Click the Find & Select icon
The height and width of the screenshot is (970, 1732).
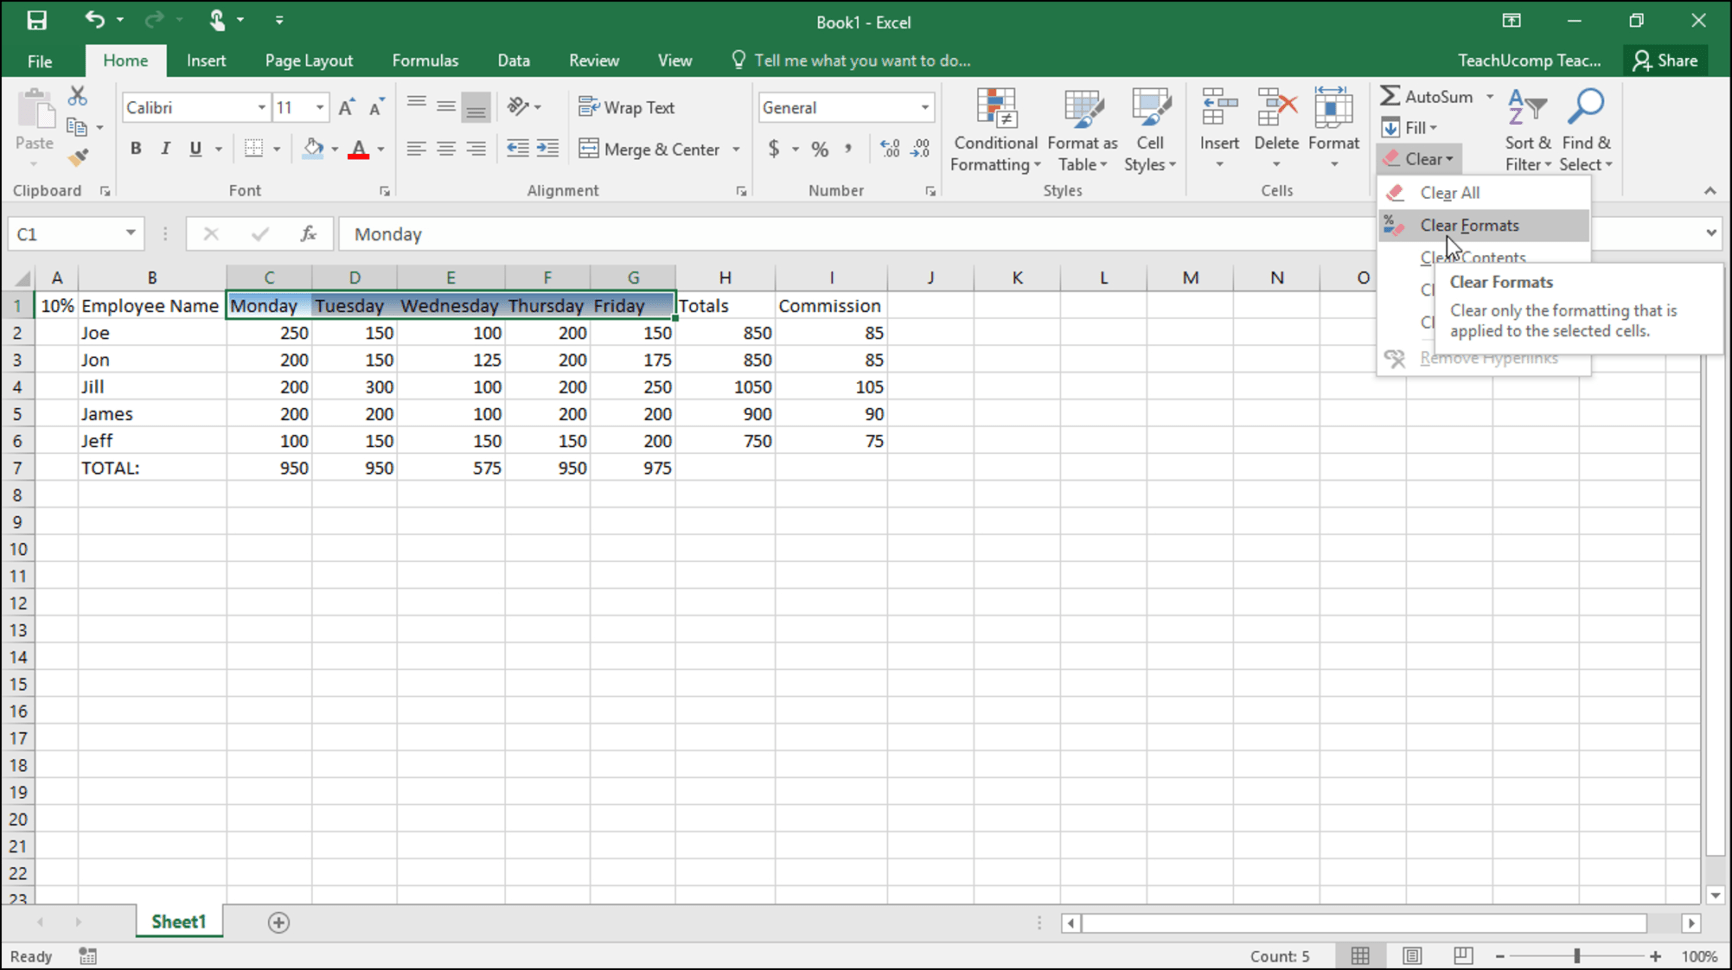(x=1585, y=130)
